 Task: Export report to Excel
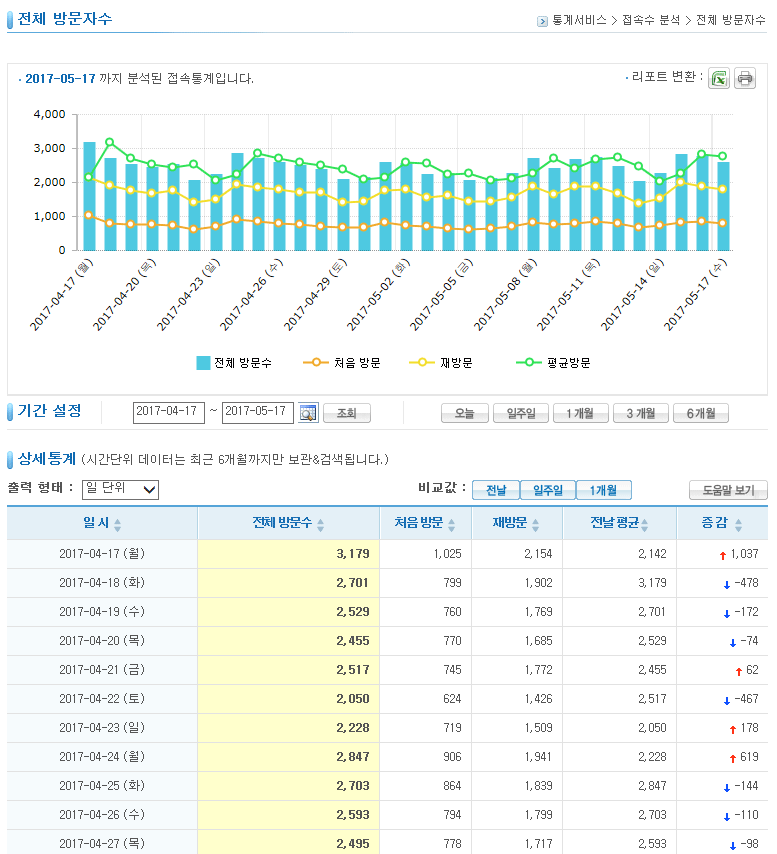coord(719,78)
